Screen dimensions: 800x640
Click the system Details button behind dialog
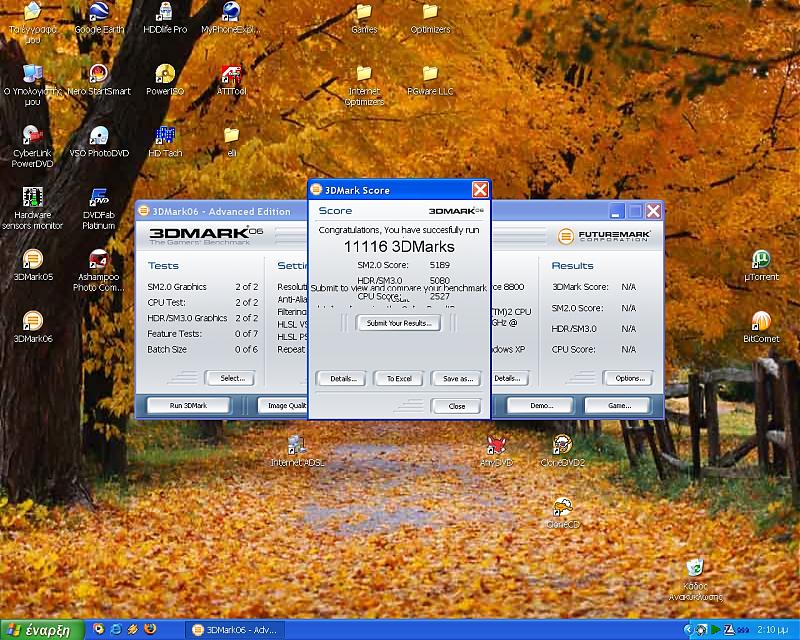(x=509, y=378)
